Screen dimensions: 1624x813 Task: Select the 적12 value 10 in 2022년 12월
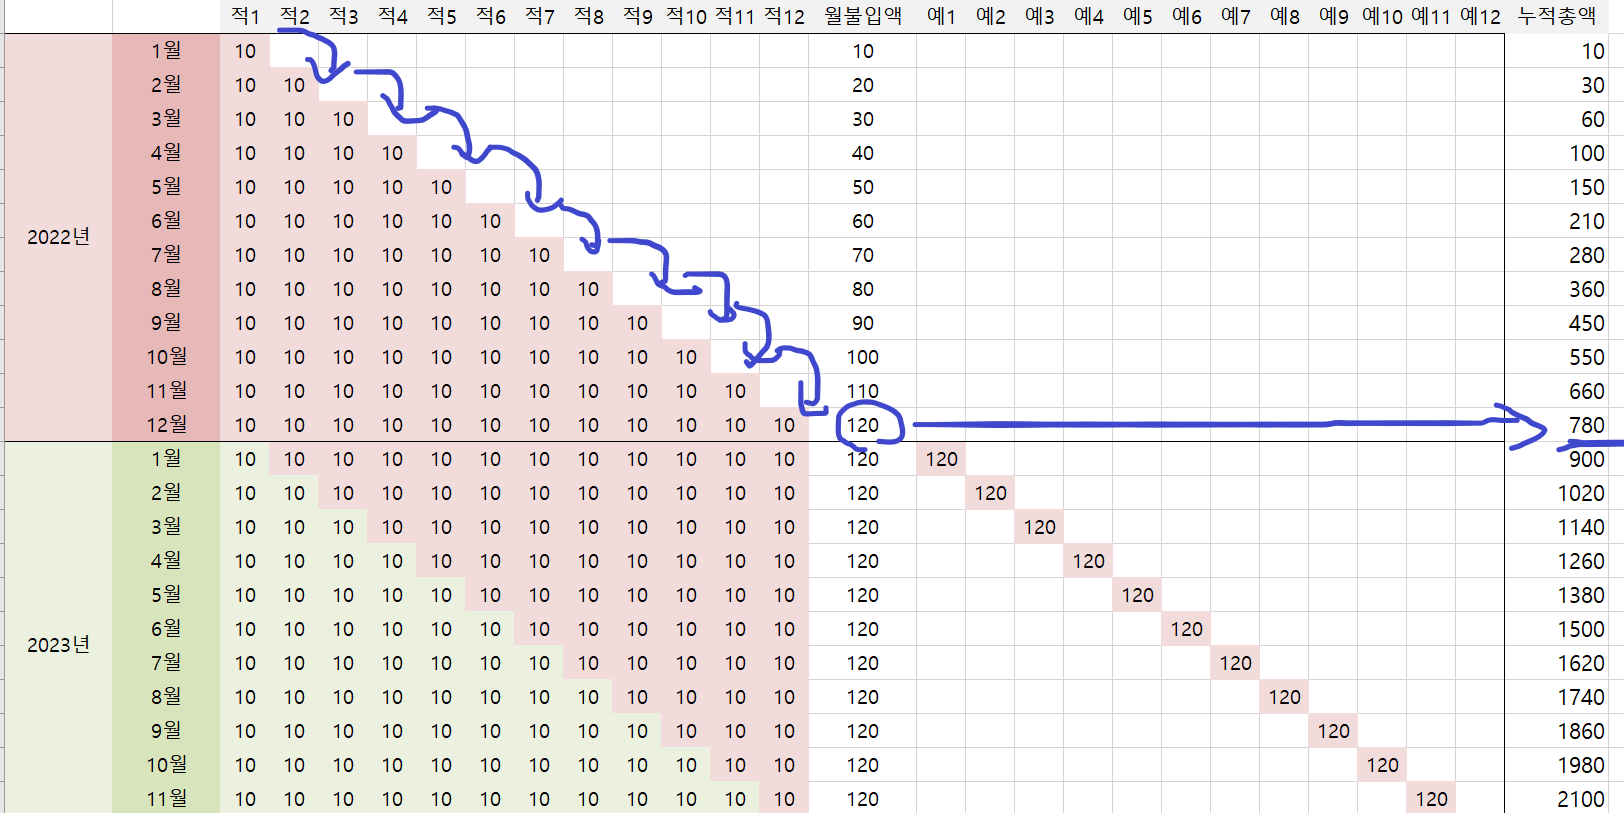point(784,425)
